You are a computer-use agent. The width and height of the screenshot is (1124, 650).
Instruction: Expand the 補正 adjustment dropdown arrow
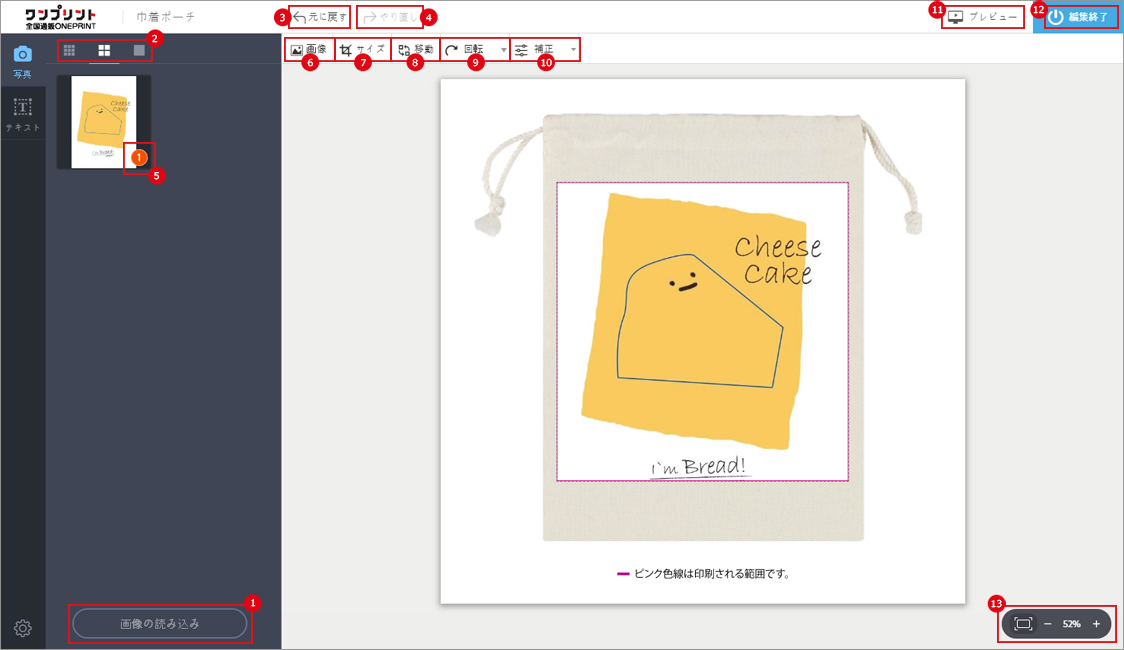[573, 49]
